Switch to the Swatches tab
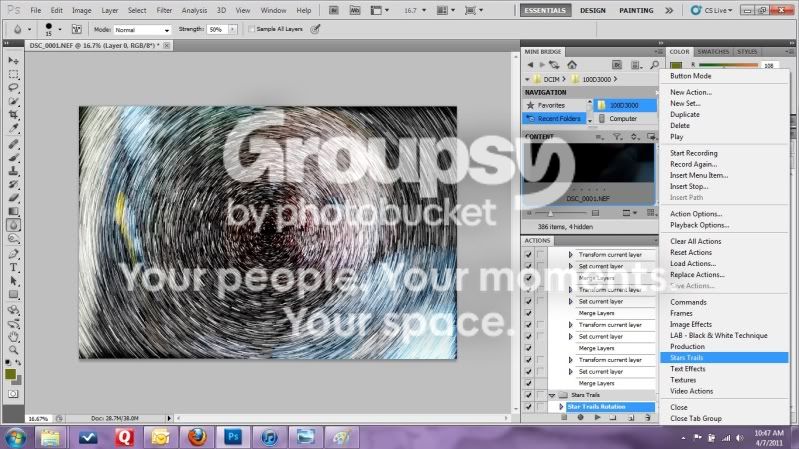Viewport: 799px width, 449px height. [x=713, y=51]
